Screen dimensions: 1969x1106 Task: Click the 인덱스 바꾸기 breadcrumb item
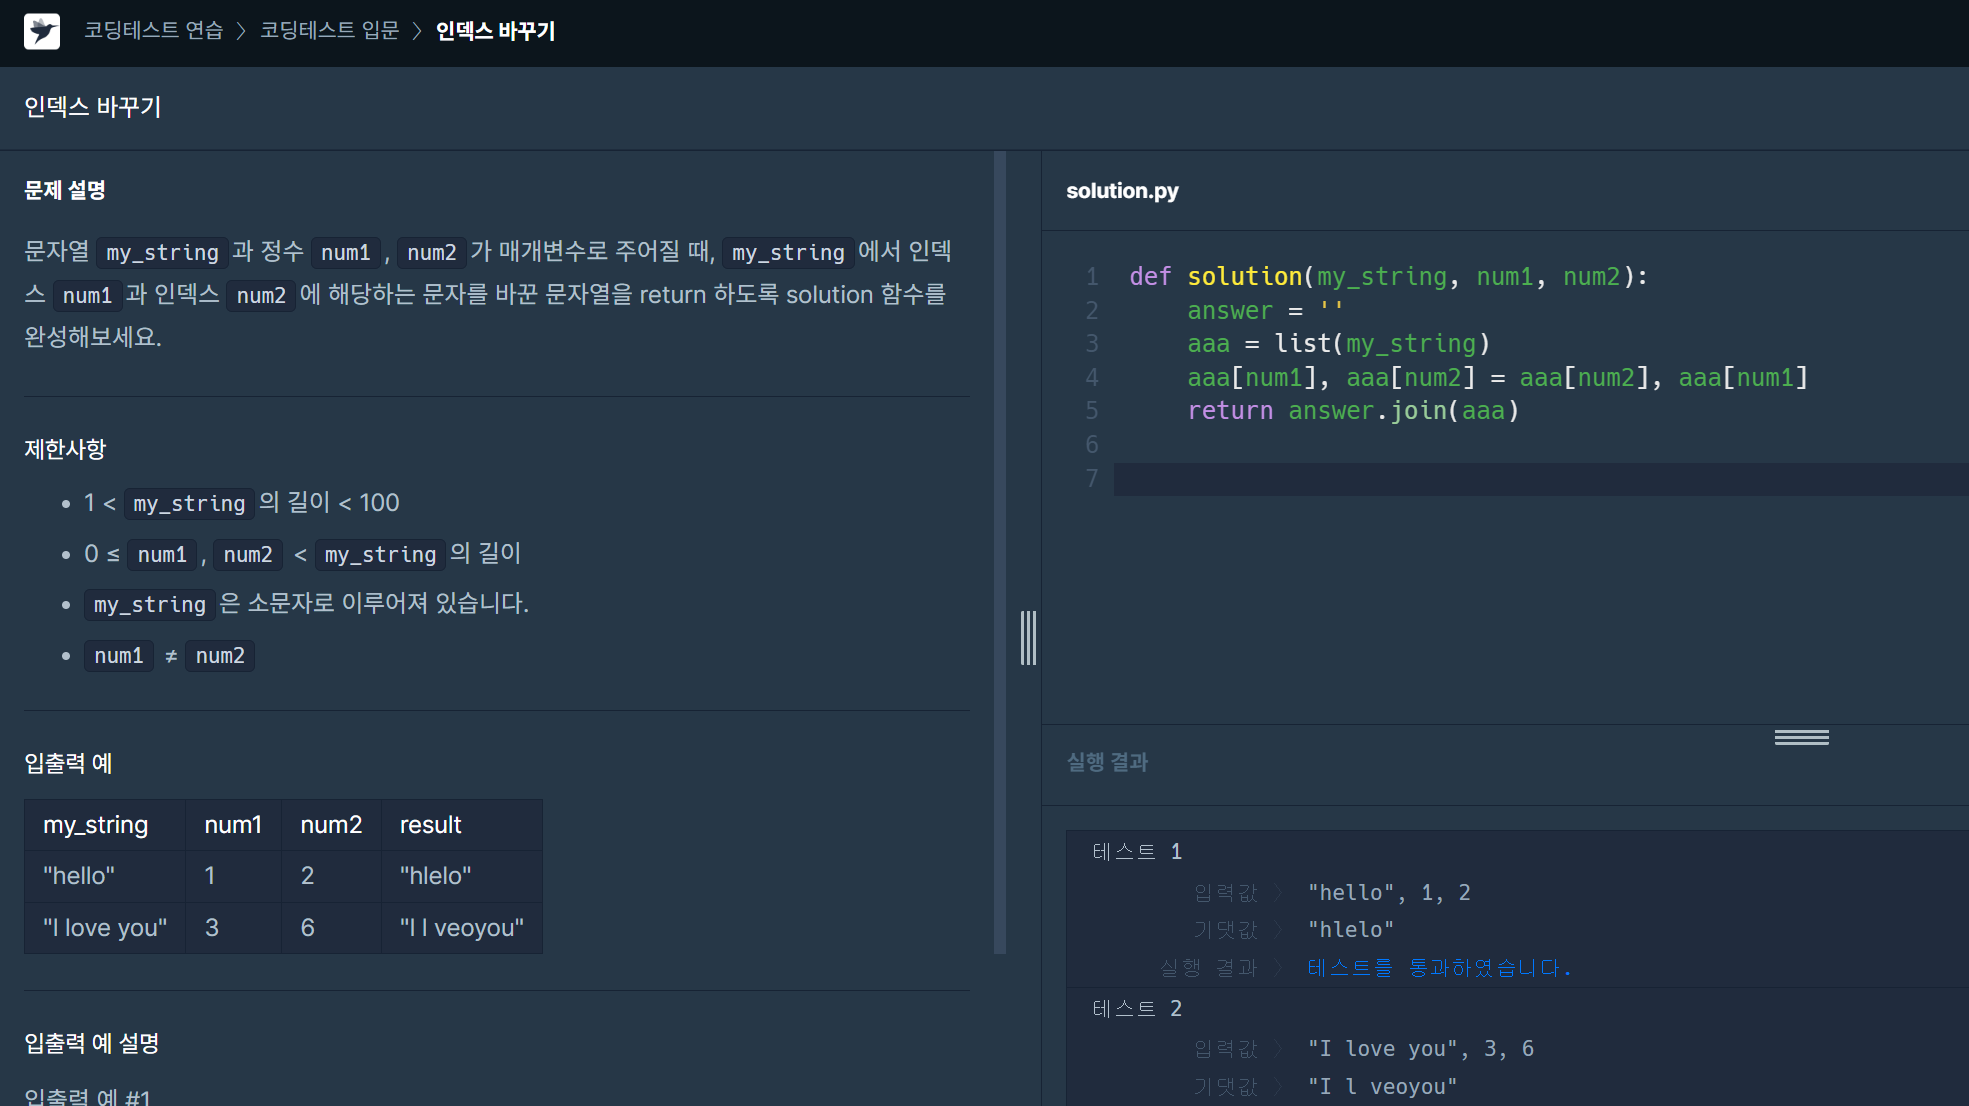coord(495,31)
